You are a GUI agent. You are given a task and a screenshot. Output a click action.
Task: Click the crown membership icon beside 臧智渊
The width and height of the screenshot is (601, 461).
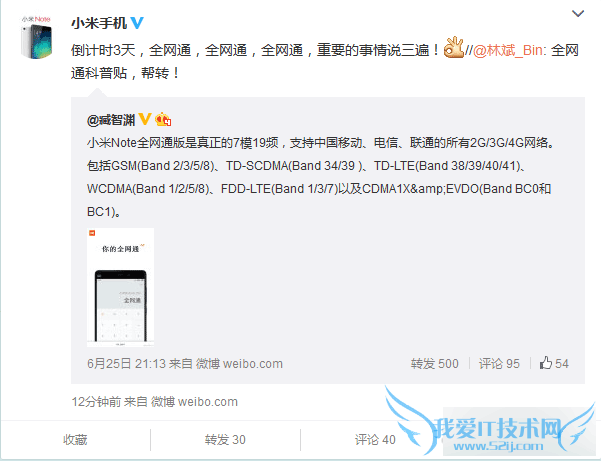coord(163,119)
